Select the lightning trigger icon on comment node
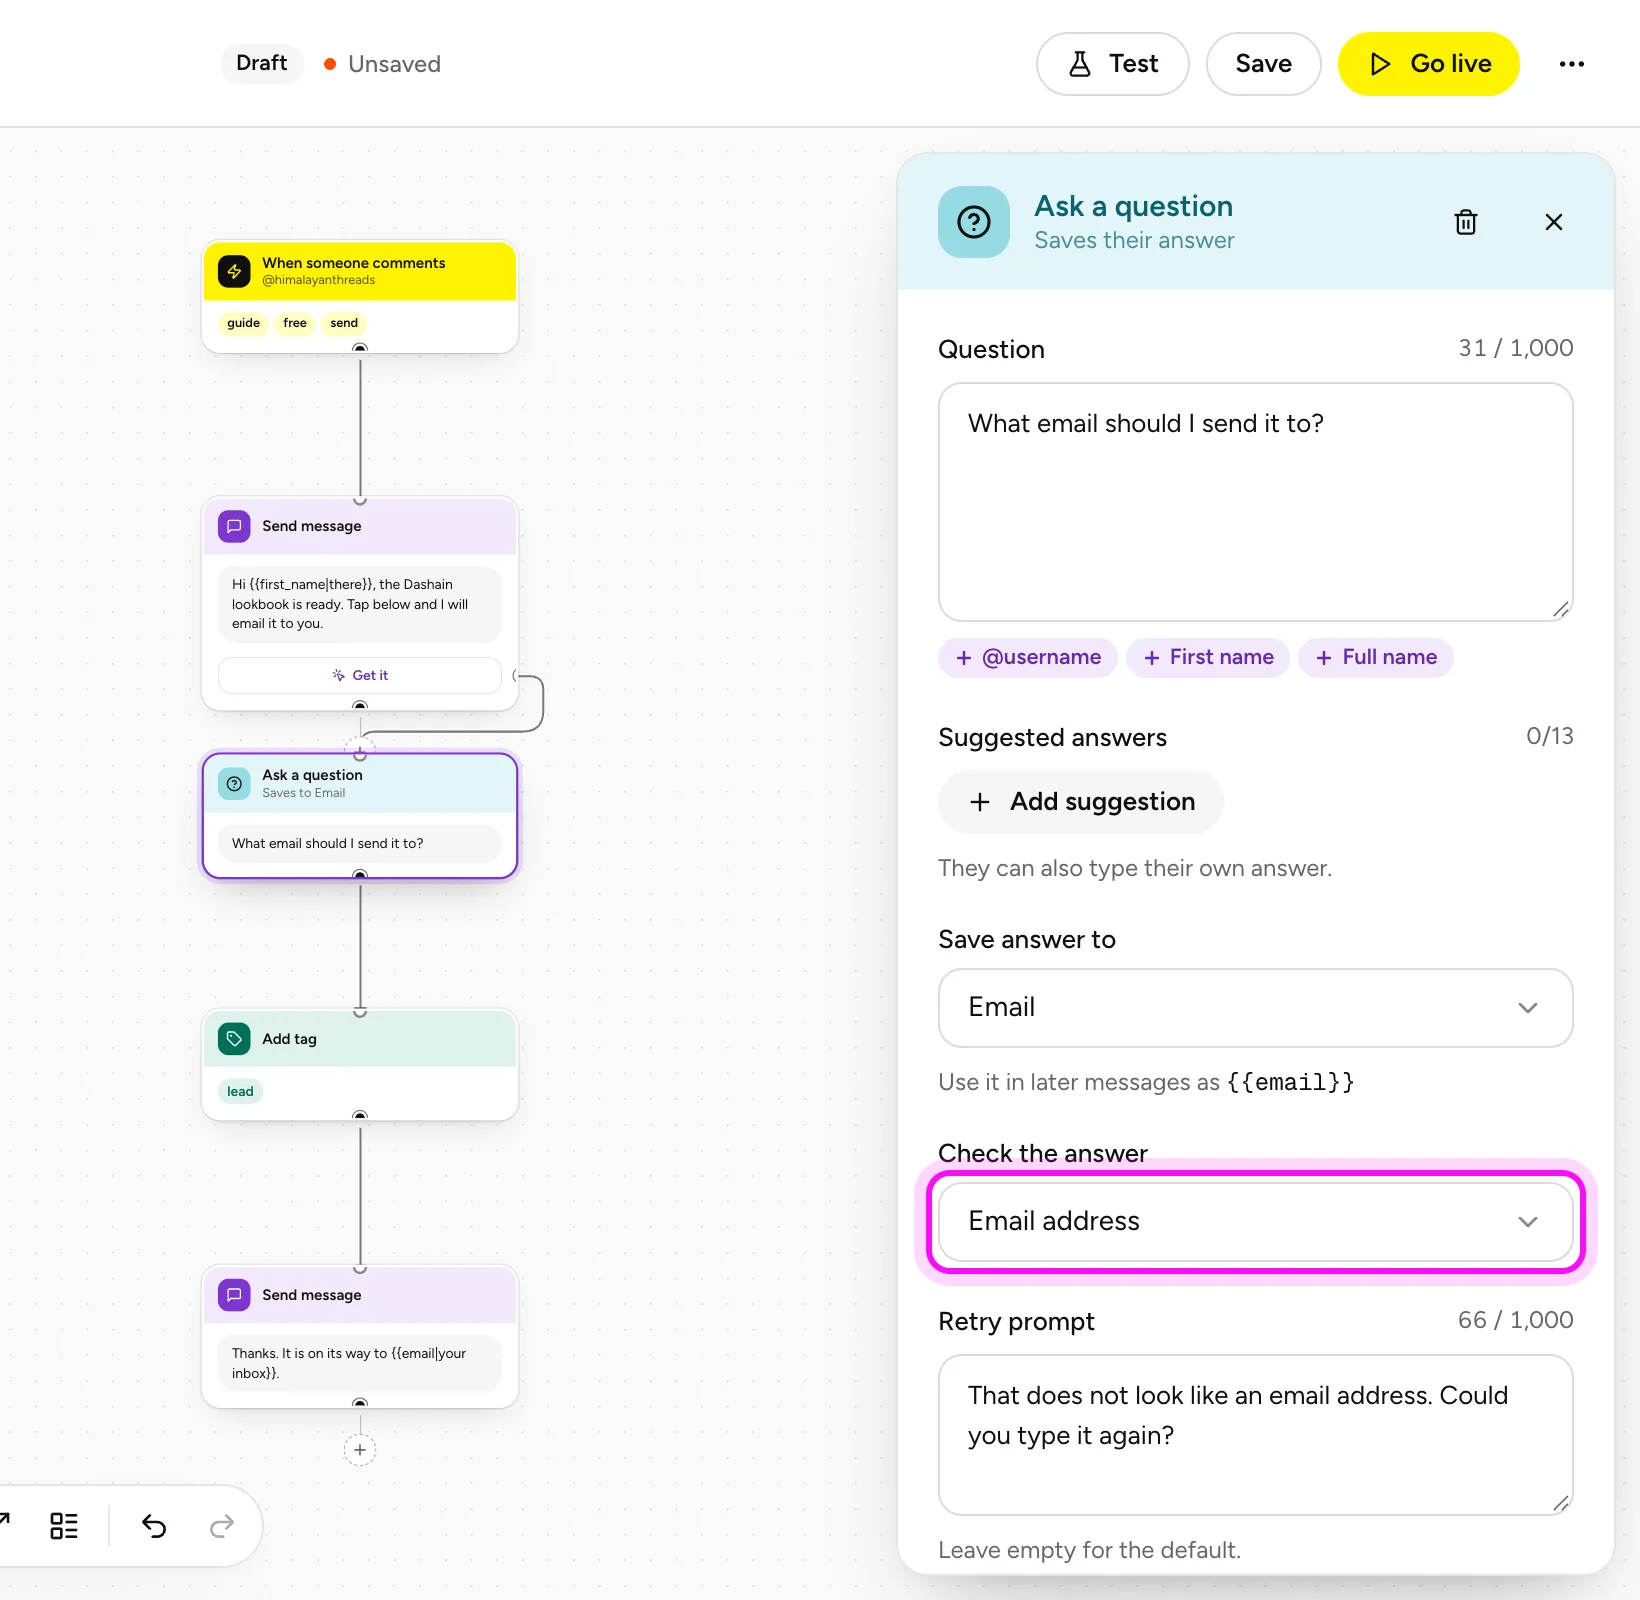Image resolution: width=1640 pixels, height=1600 pixels. click(234, 271)
